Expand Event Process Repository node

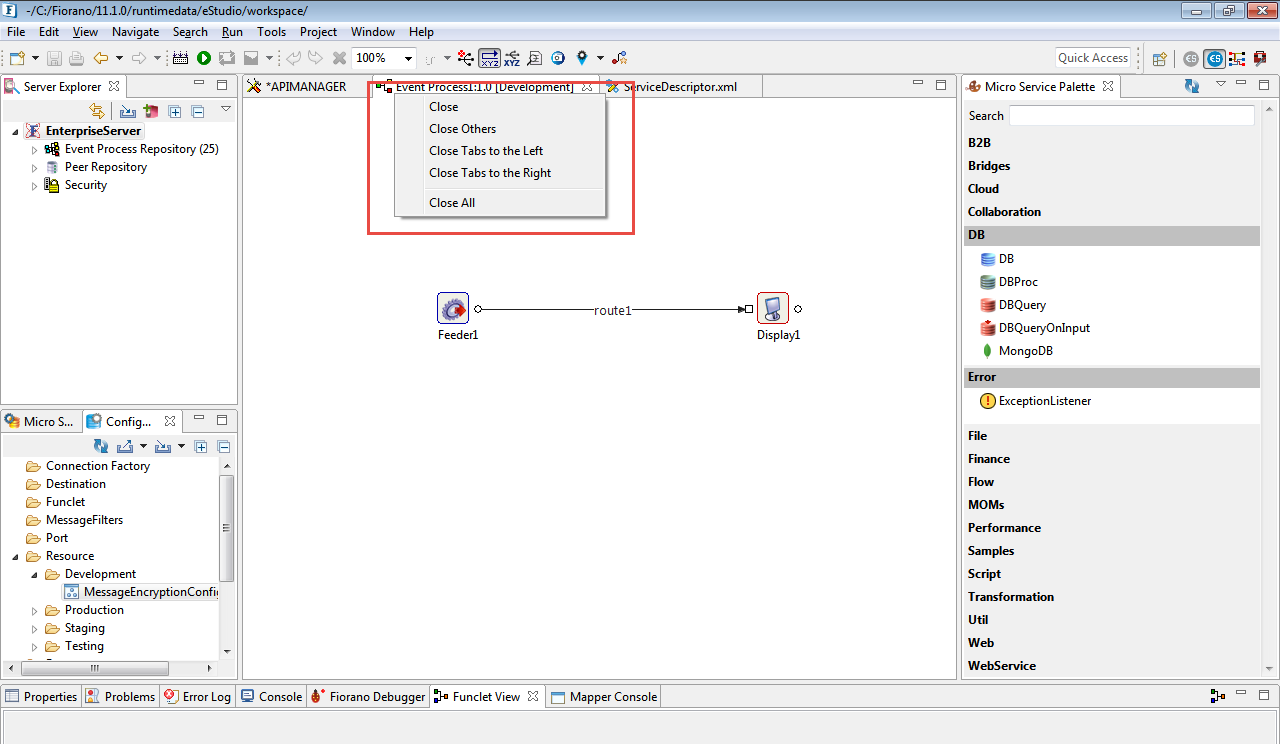click(34, 149)
